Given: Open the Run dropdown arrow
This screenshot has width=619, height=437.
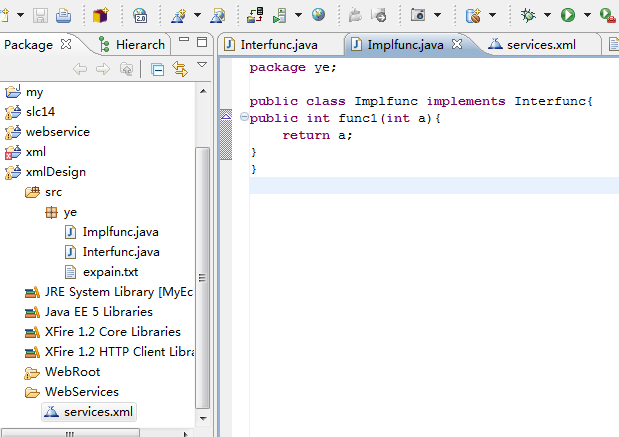Looking at the screenshot, I should [587, 15].
